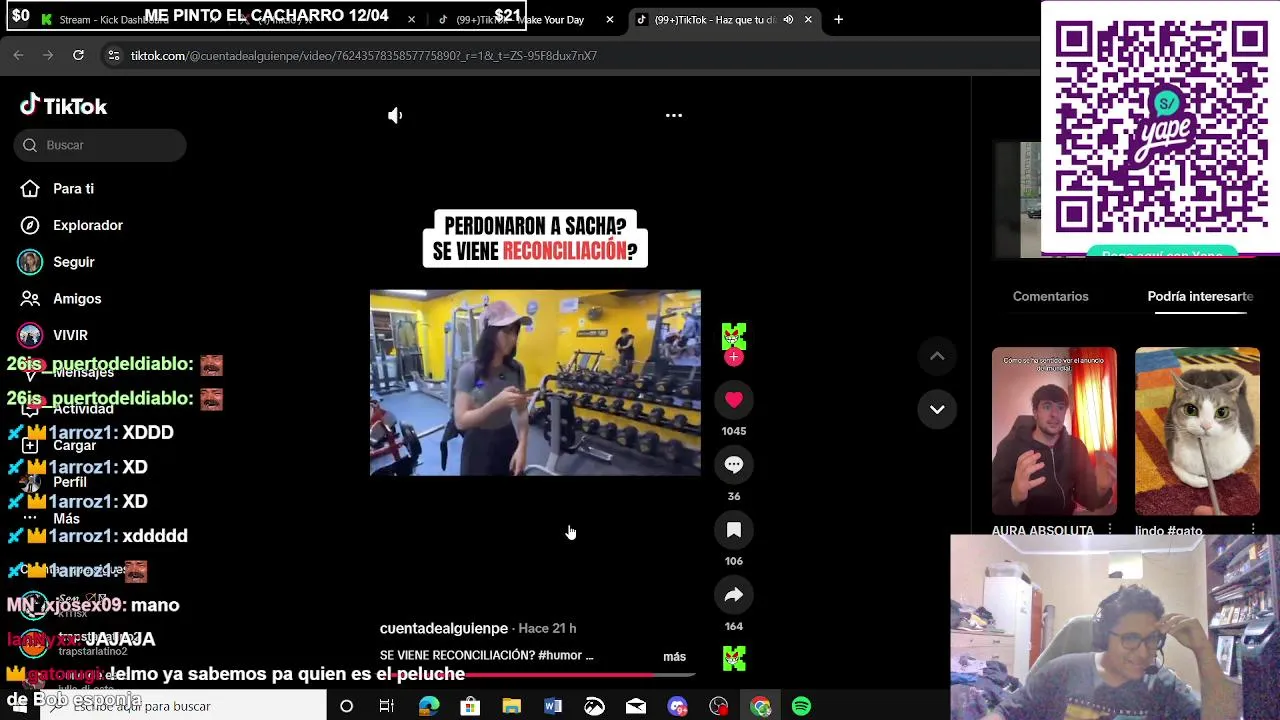Image resolution: width=1280 pixels, height=720 pixels.
Task: Open Spotify from the taskbar
Action: (x=801, y=706)
